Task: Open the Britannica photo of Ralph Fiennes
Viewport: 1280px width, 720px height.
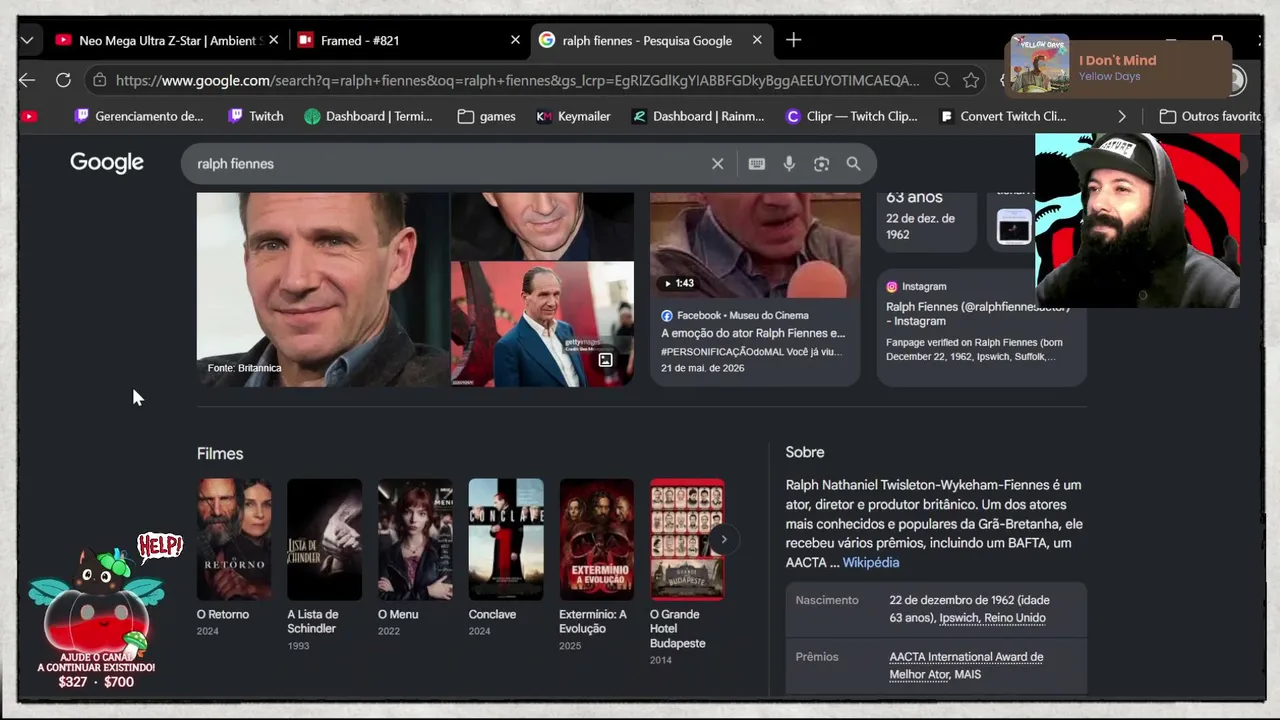Action: point(322,289)
